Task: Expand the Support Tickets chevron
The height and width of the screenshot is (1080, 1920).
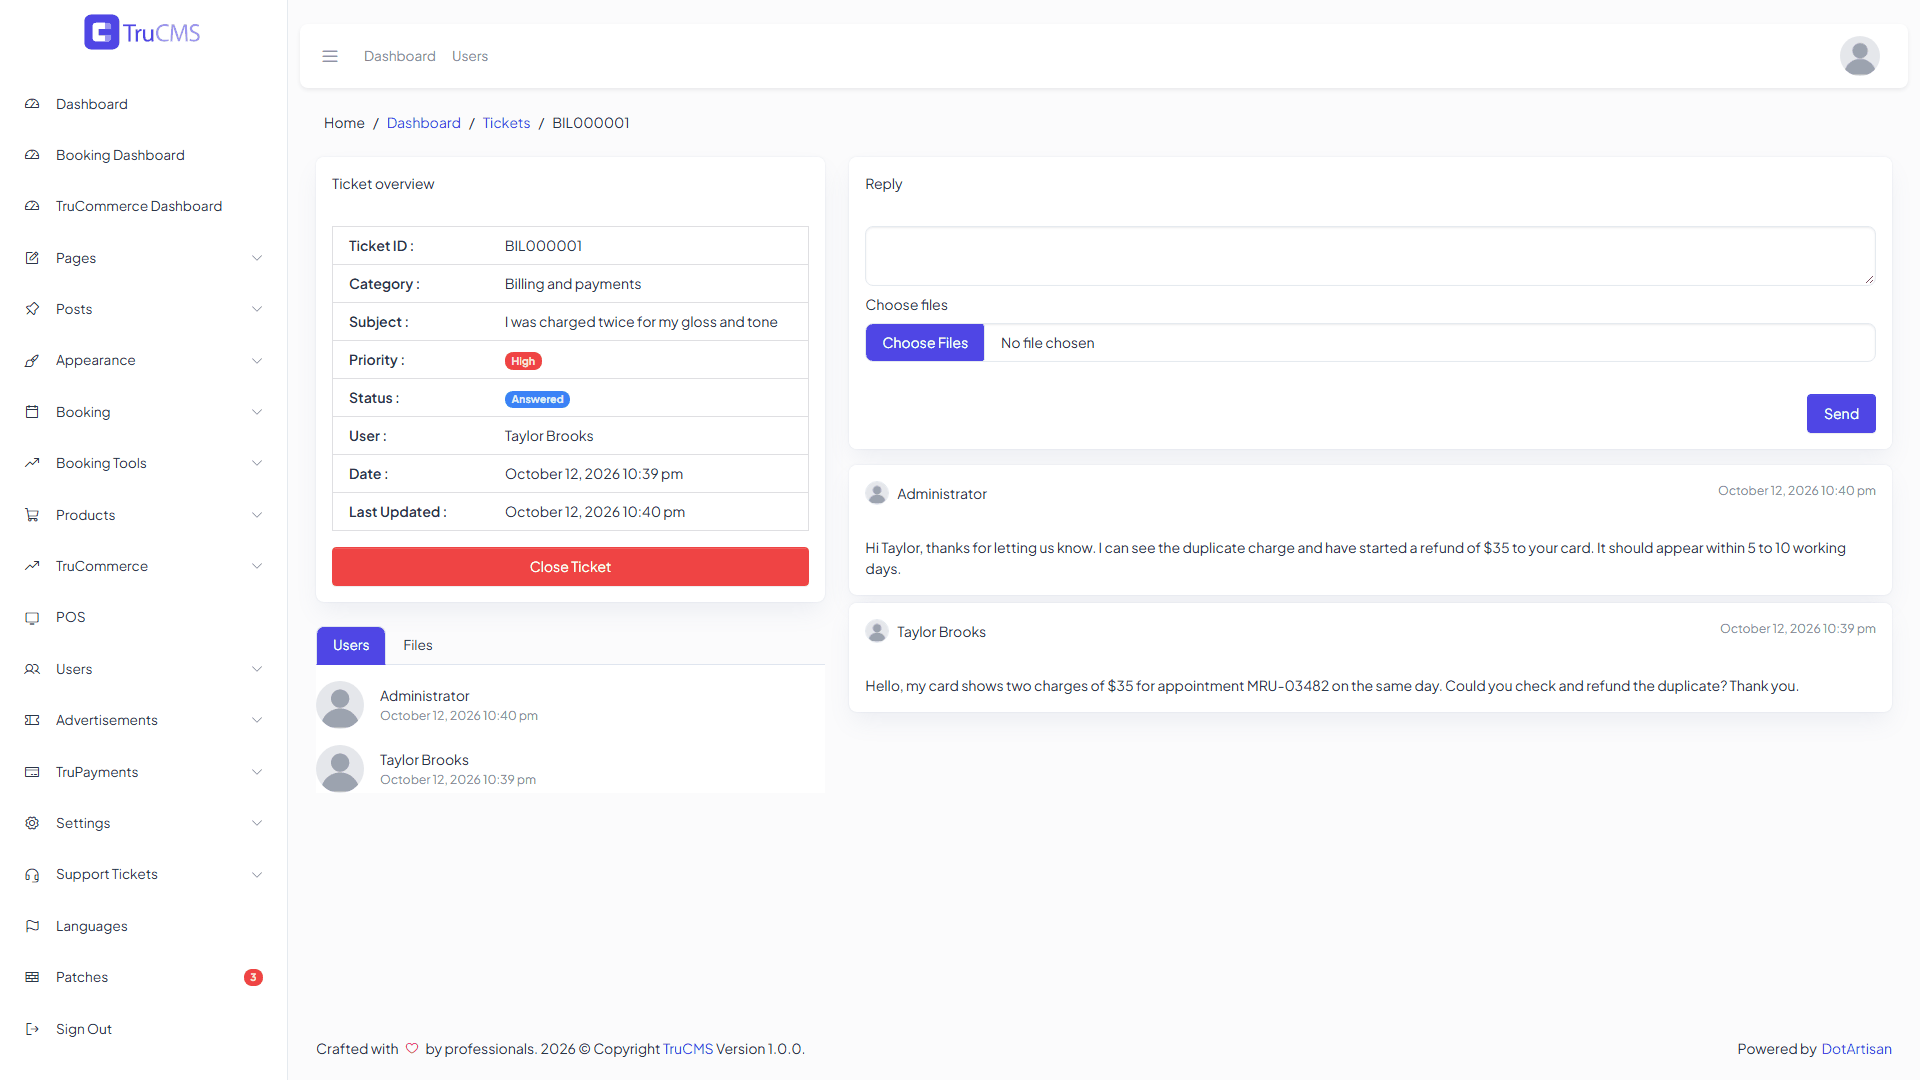Action: [257, 874]
